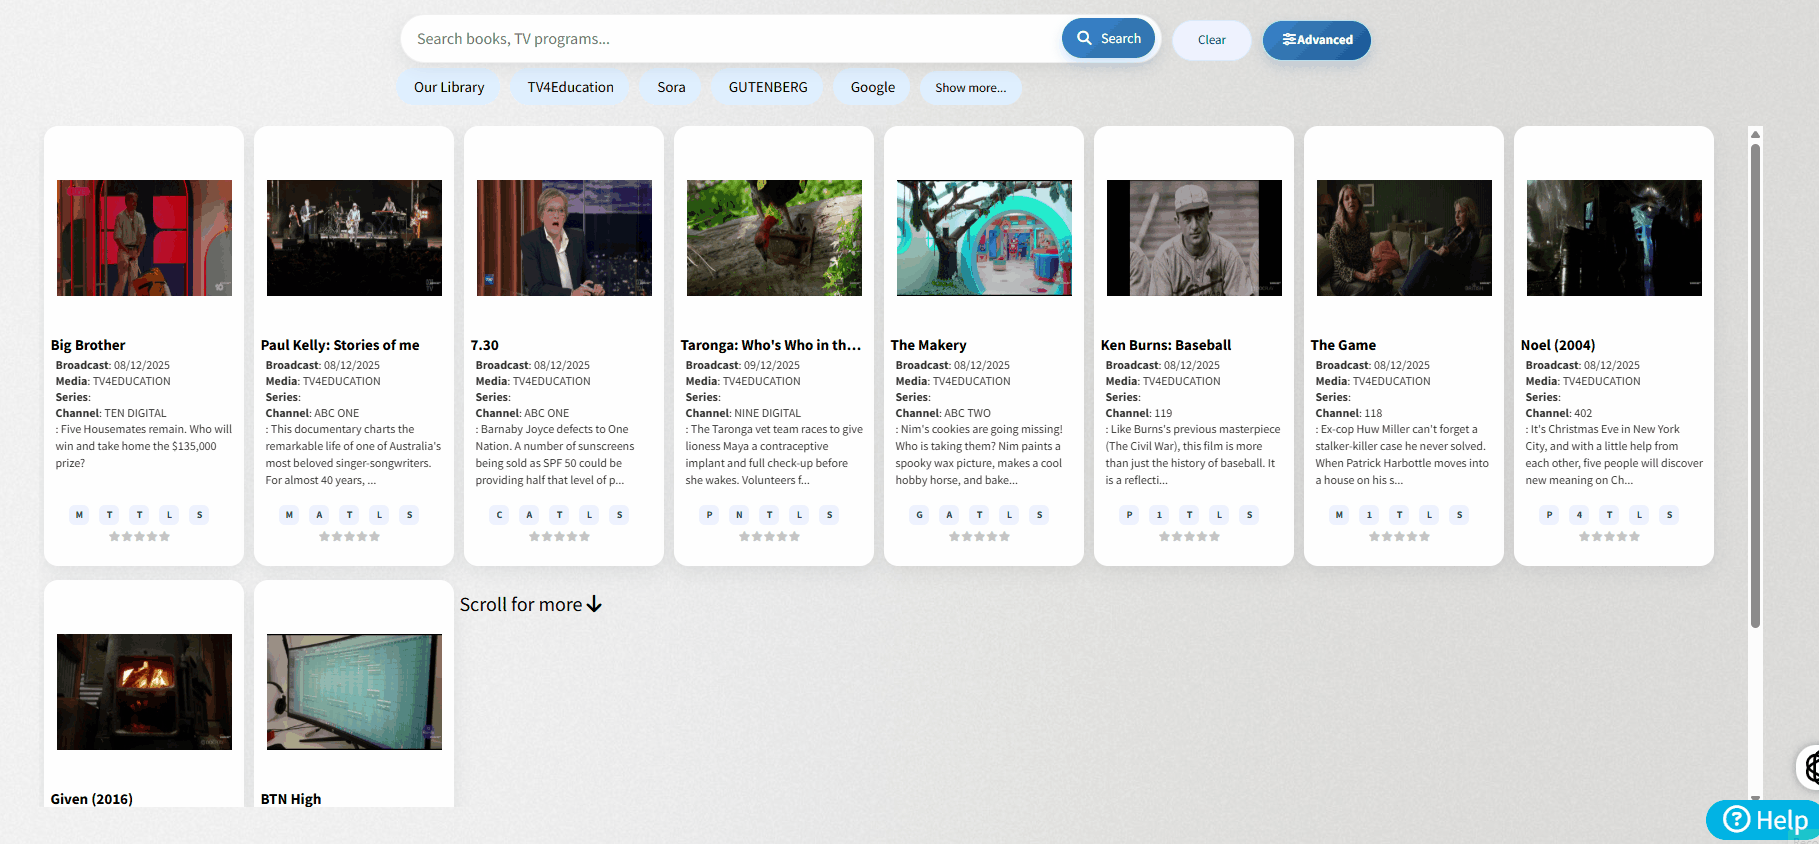Screen dimensions: 1819x844
Task: Clear the search with the Clear button
Action: tap(1211, 40)
